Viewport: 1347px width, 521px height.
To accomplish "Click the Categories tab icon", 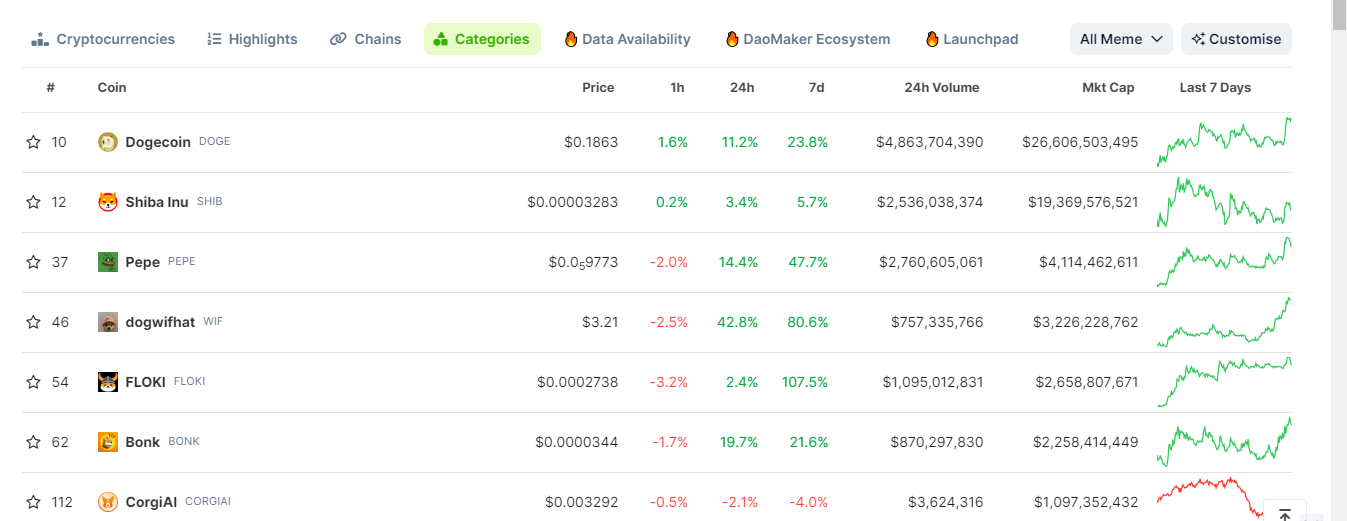I will click(x=441, y=39).
